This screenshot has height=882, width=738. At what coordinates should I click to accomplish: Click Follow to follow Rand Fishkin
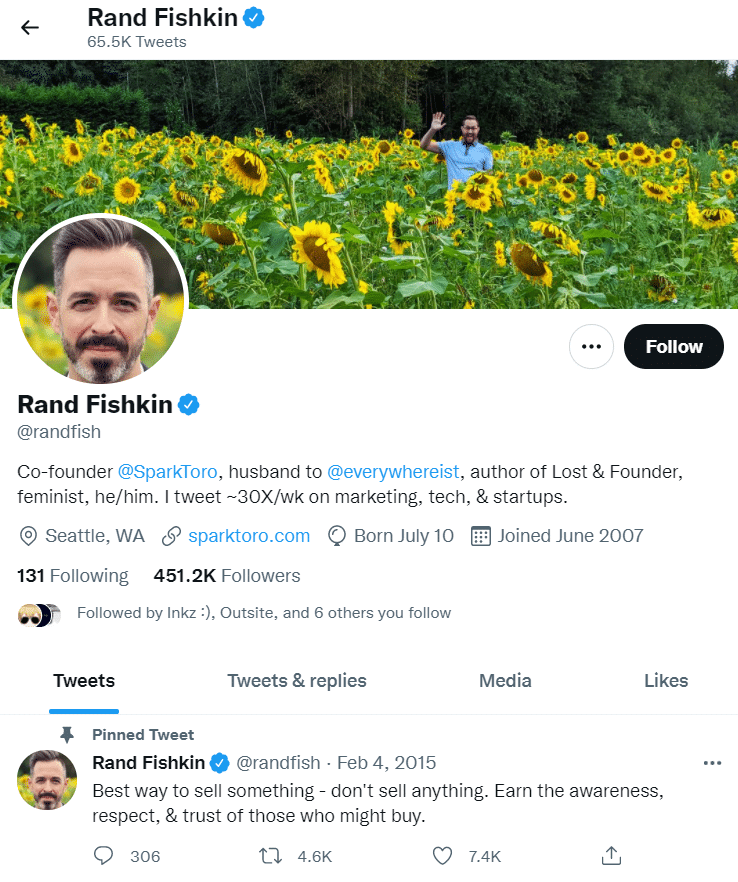(673, 346)
